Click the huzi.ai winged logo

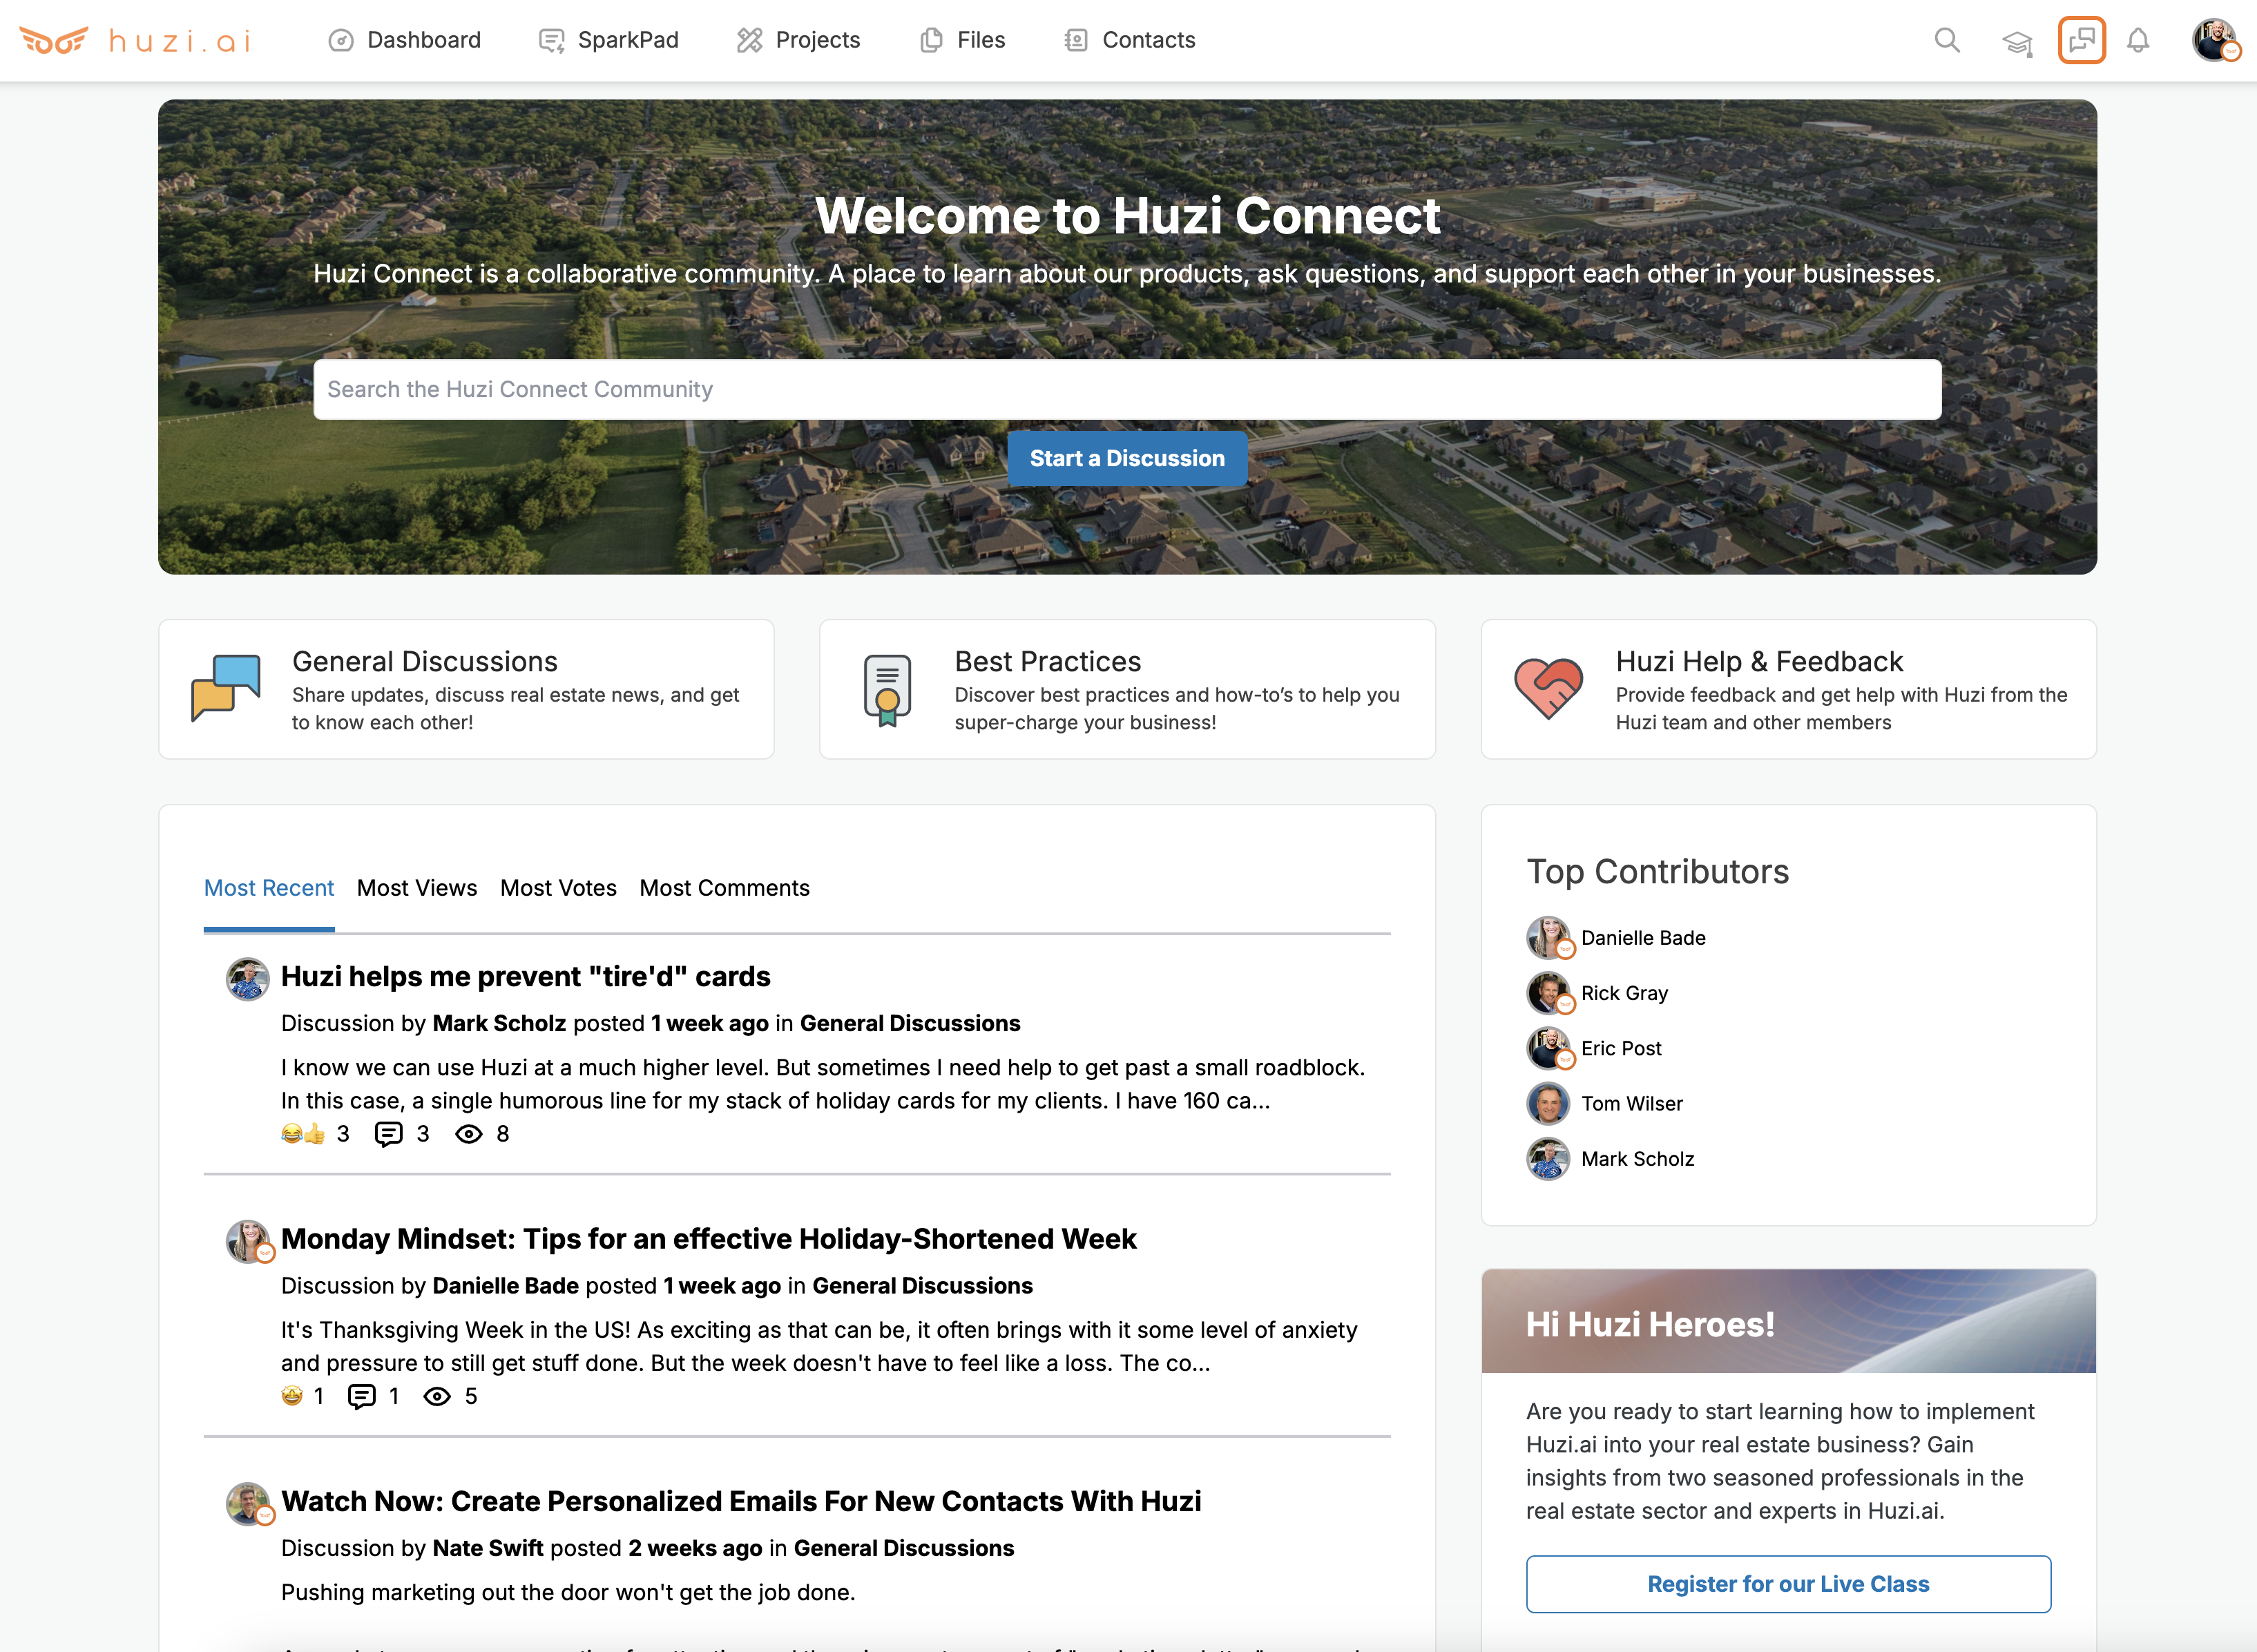54,40
